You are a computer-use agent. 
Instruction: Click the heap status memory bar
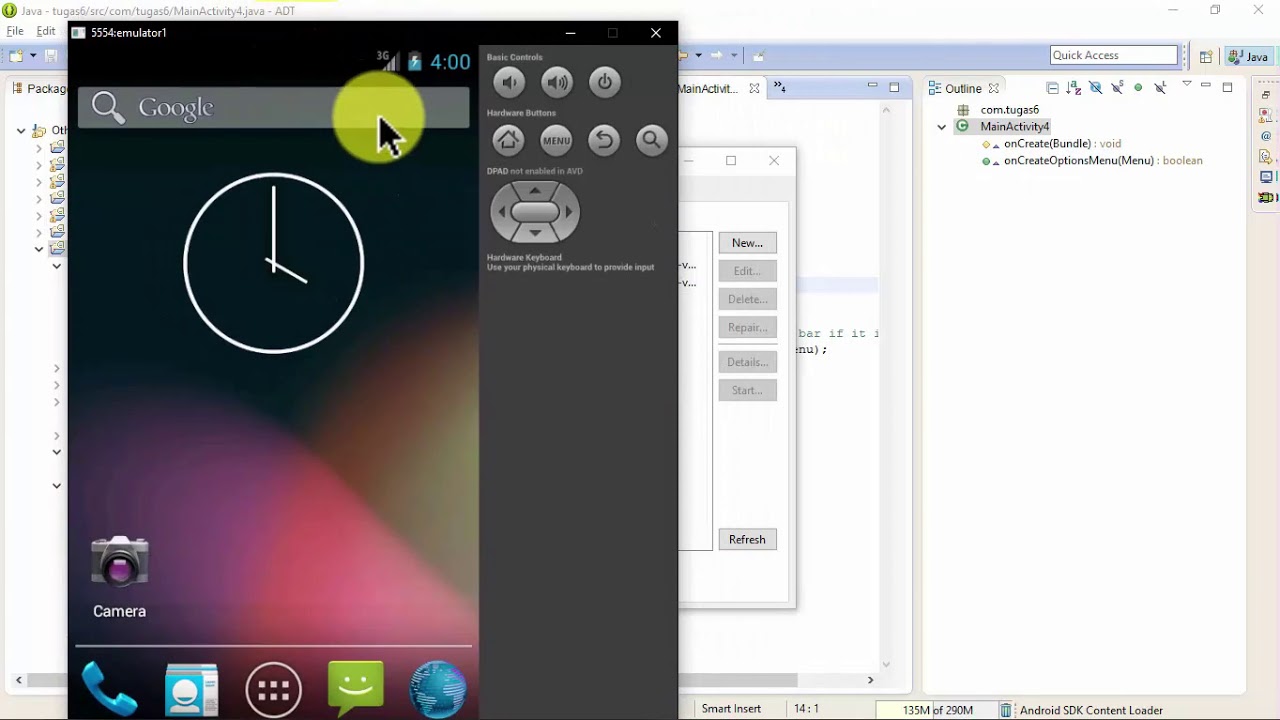click(x=937, y=710)
